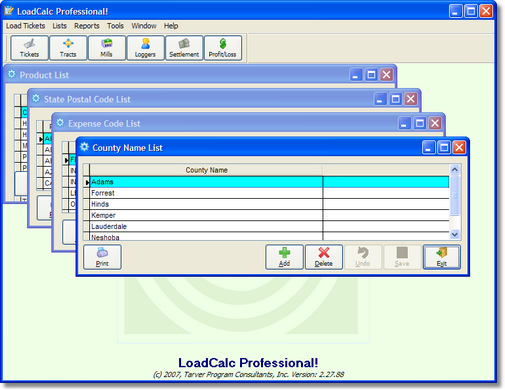Image resolution: width=505 pixels, height=391 pixels.
Task: Maximize the Expense Code List window
Action: pyautogui.click(x=420, y=123)
